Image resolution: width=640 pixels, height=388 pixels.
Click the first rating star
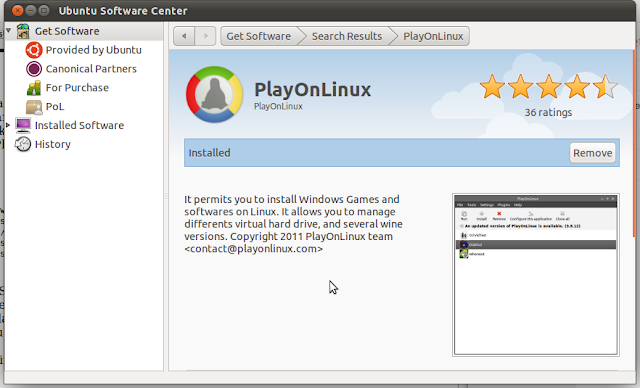[492, 86]
